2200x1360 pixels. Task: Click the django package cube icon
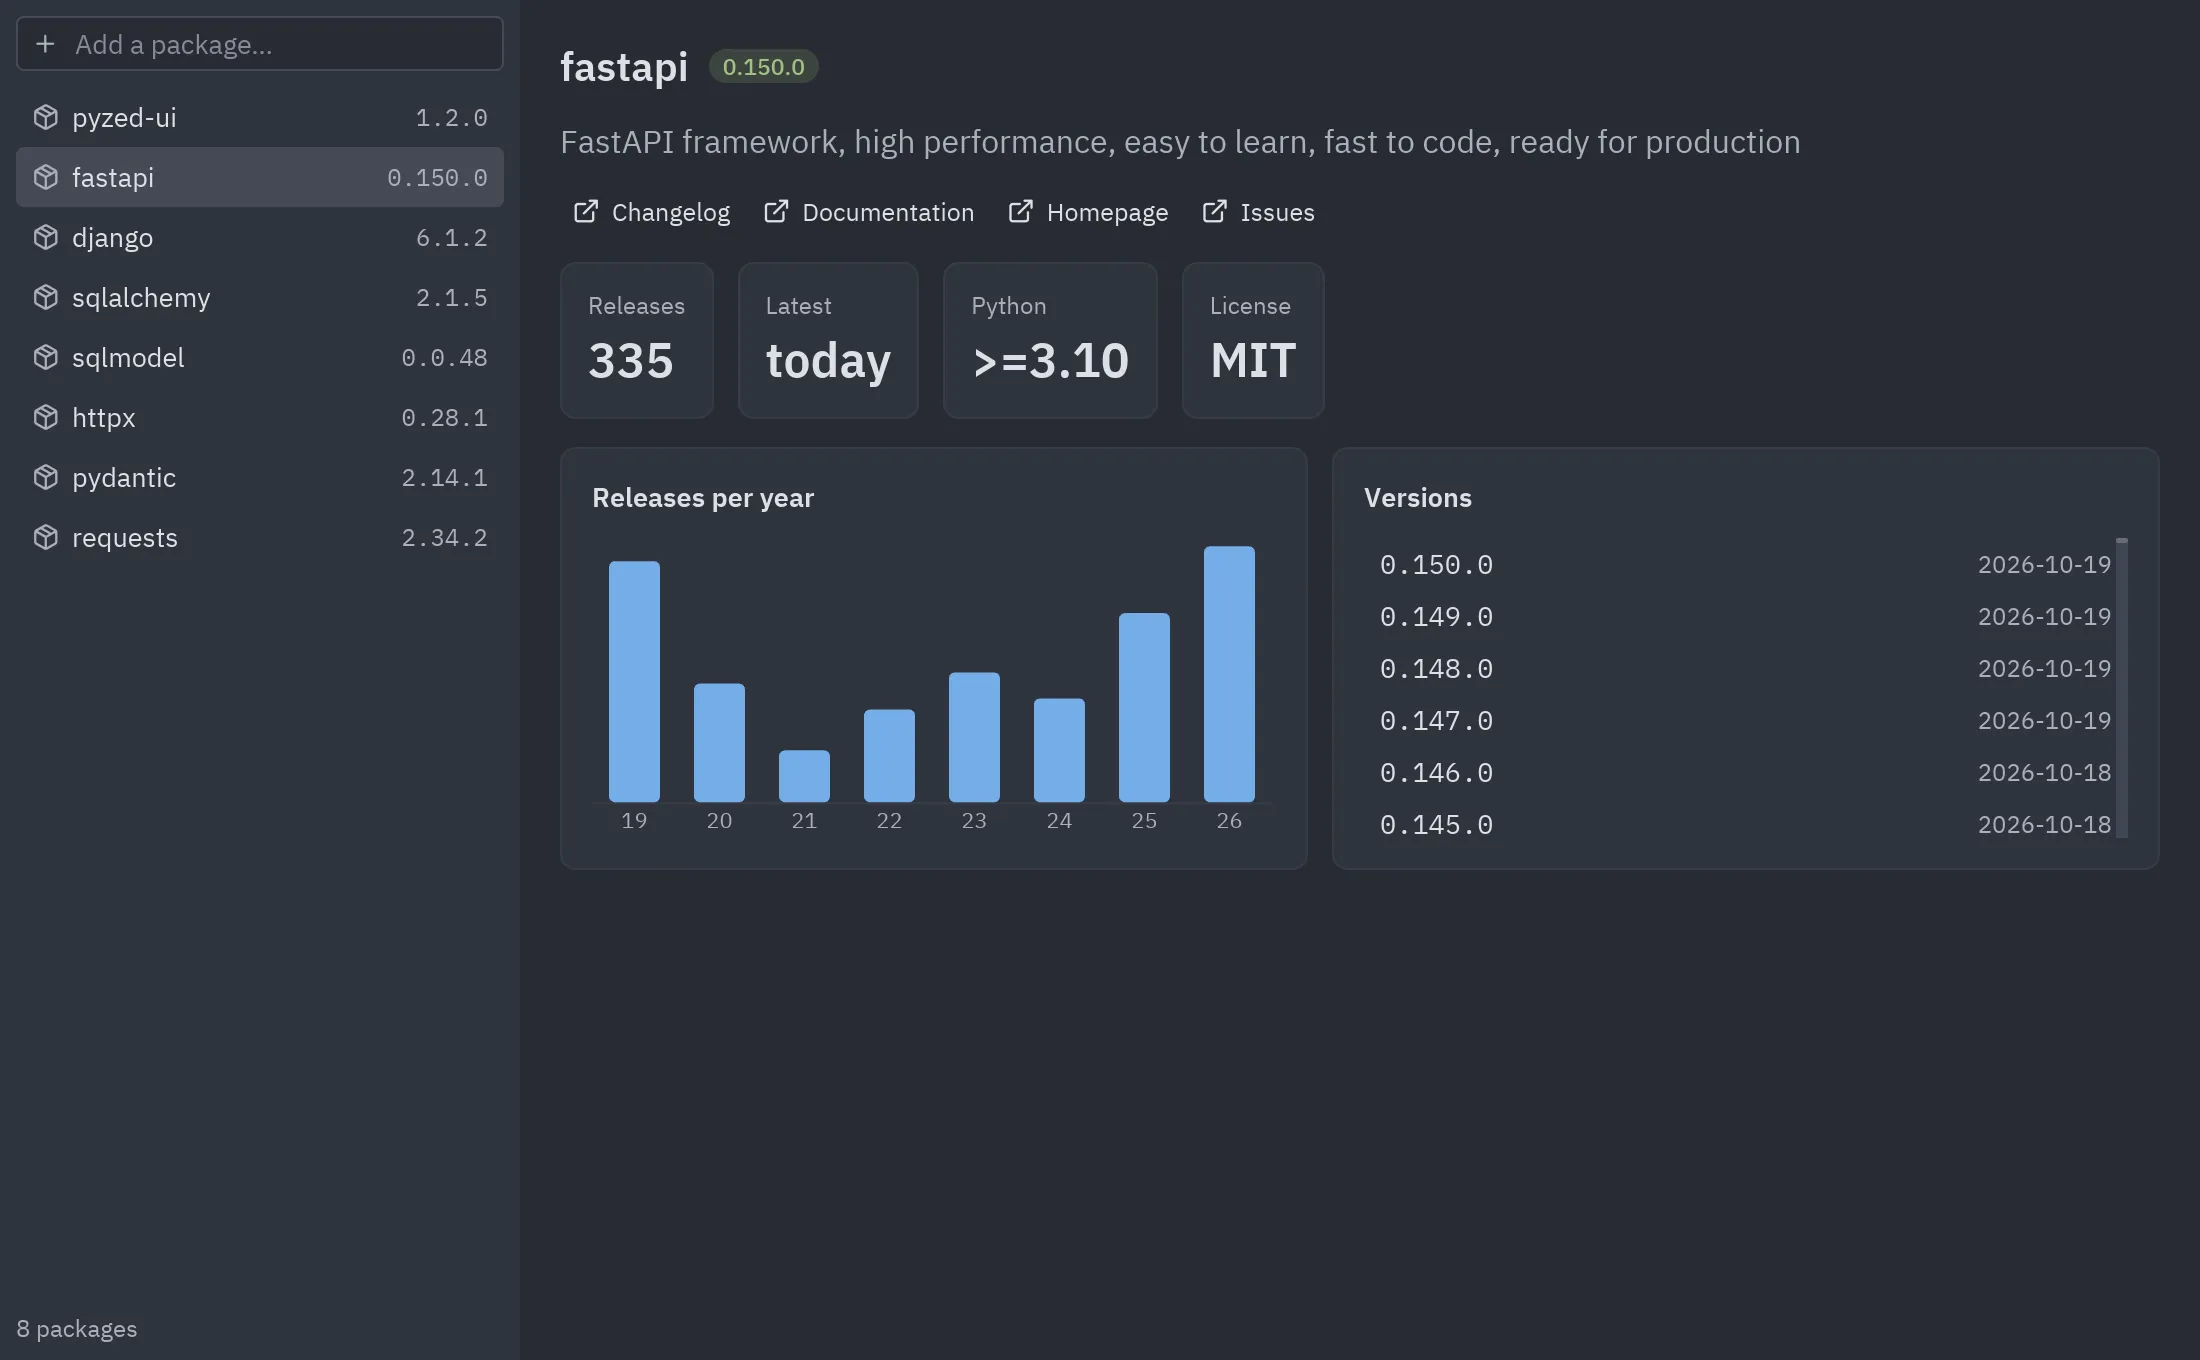[x=46, y=237]
